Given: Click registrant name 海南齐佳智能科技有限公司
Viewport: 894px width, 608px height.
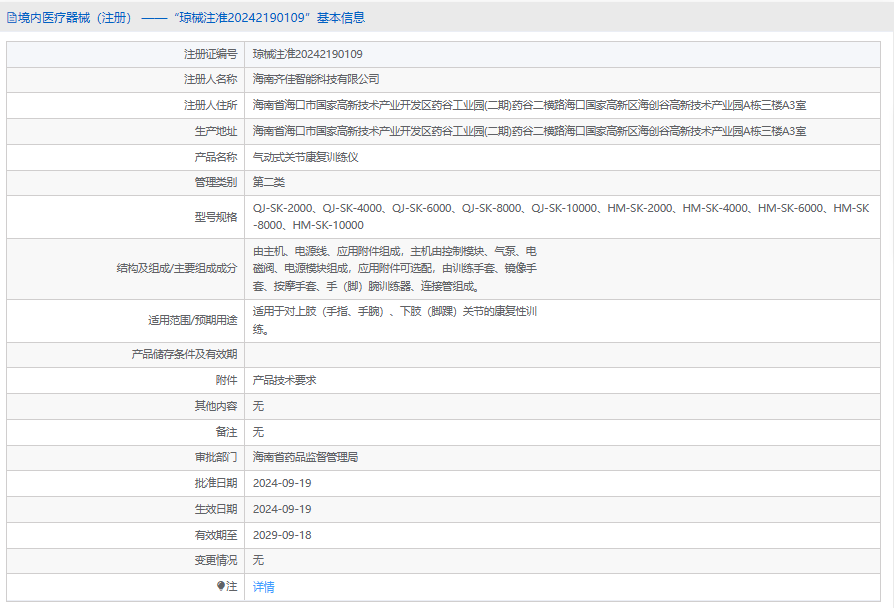Looking at the screenshot, I should click(316, 79).
